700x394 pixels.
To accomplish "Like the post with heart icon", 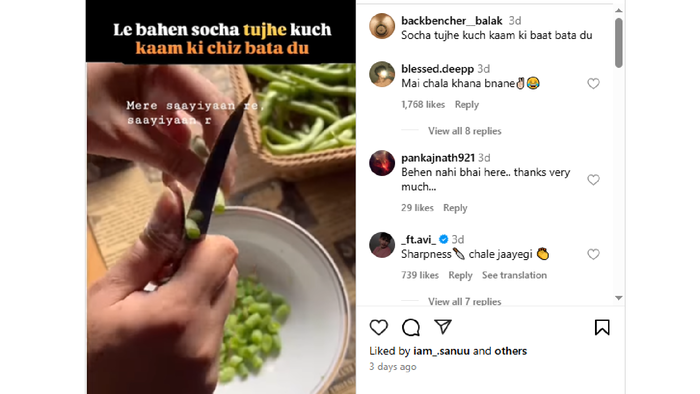I will pos(379,328).
